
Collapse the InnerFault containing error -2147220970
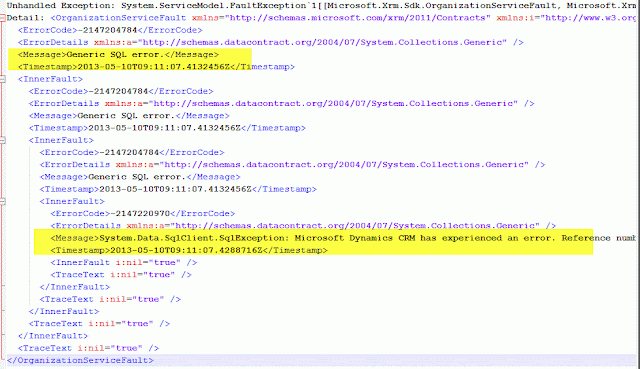[2, 202]
